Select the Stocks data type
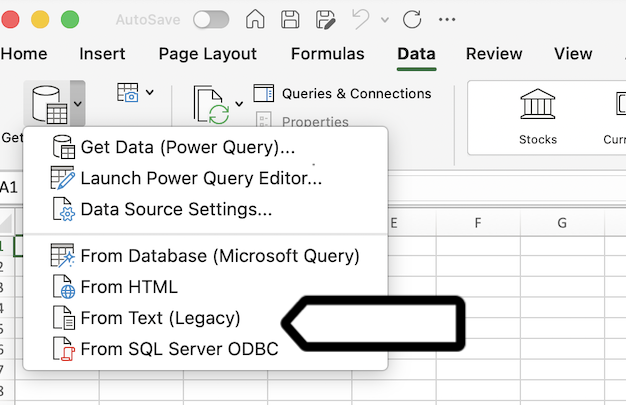This screenshot has height=405, width=626. 538,117
